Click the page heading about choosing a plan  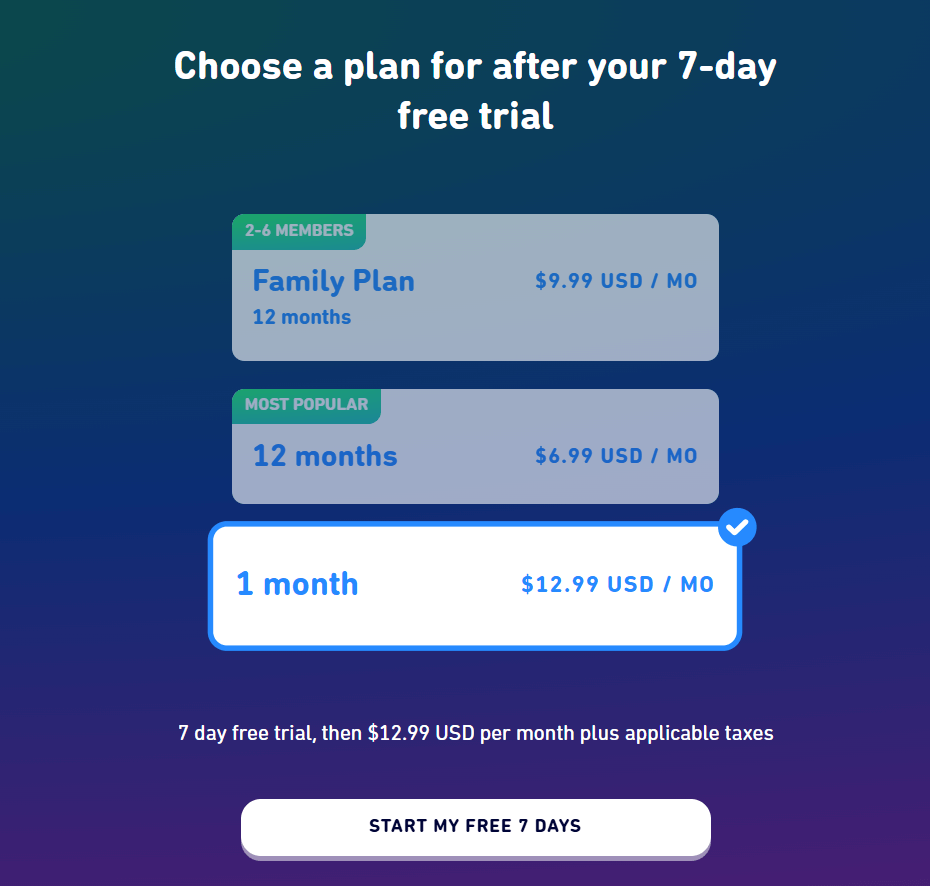coord(475,90)
